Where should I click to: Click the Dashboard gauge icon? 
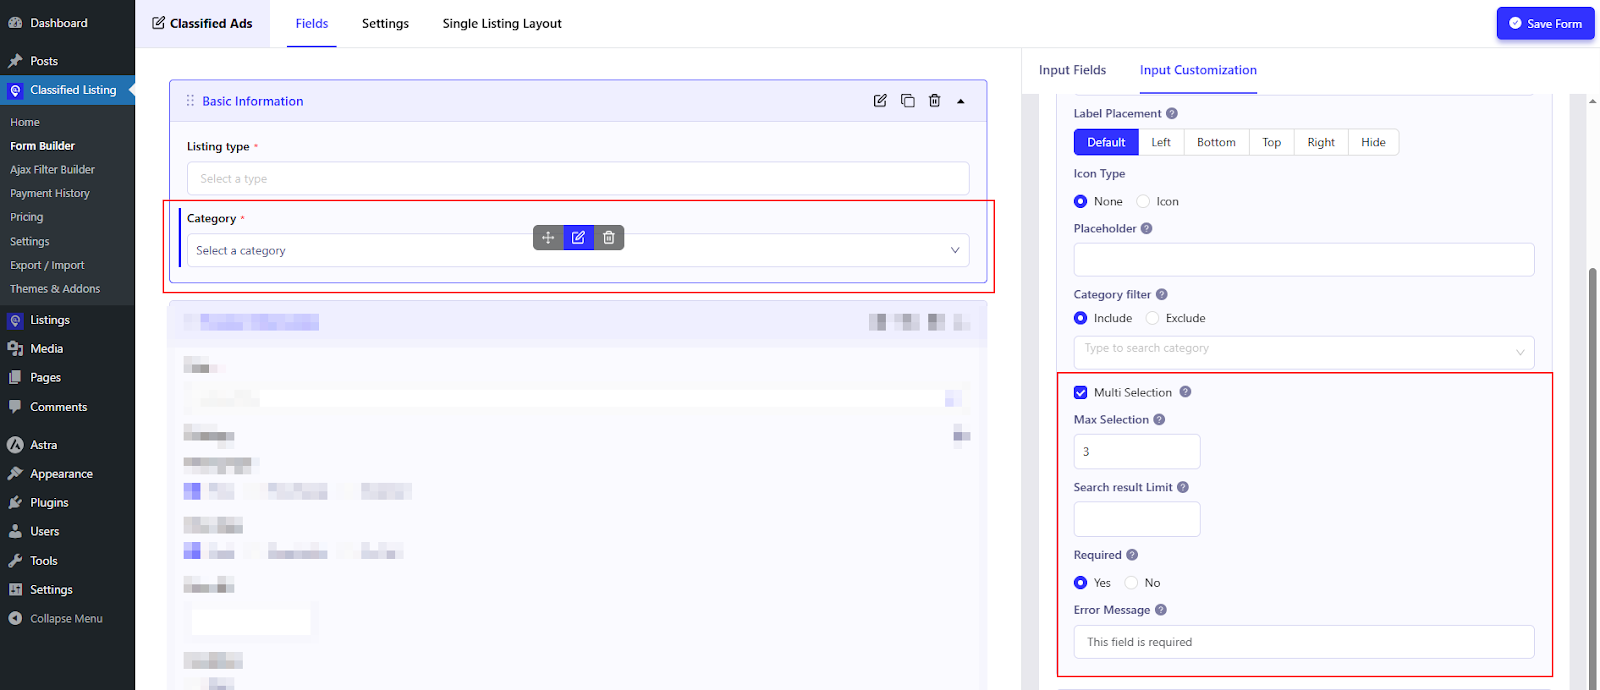(15, 23)
